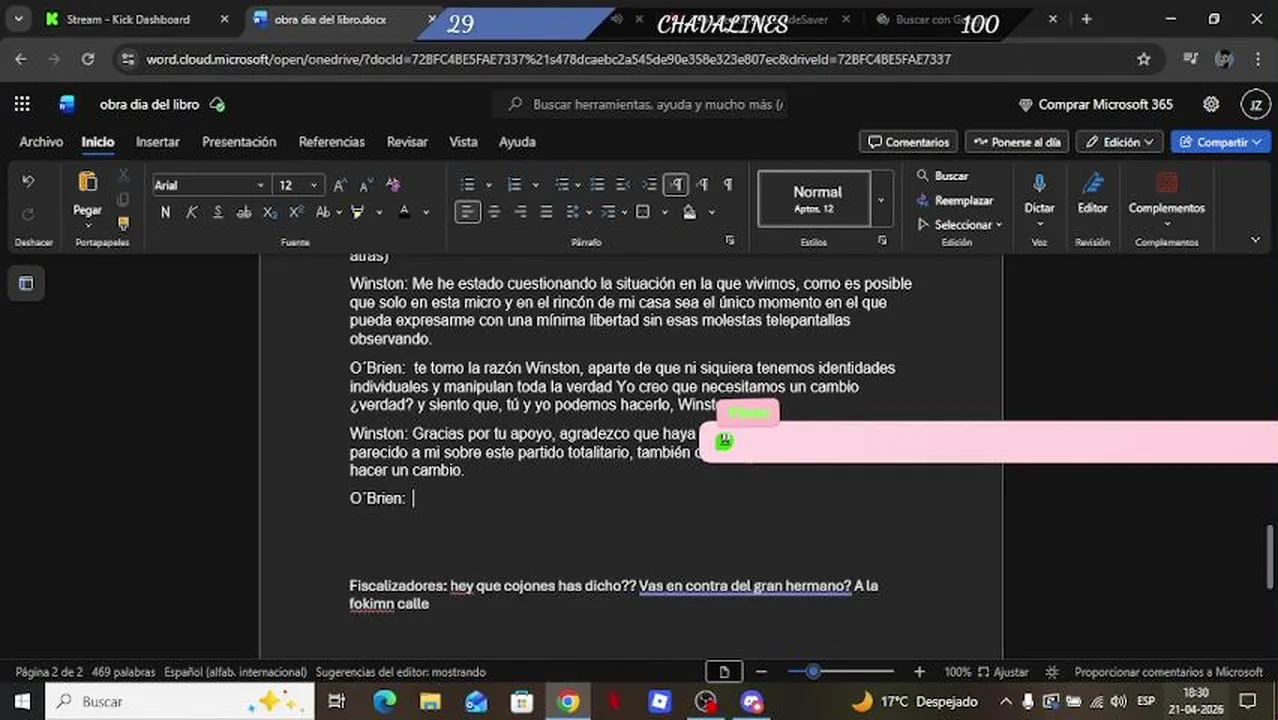Screen dimensions: 1278x720
Task: Toggle left text alignment button
Action: [467, 212]
